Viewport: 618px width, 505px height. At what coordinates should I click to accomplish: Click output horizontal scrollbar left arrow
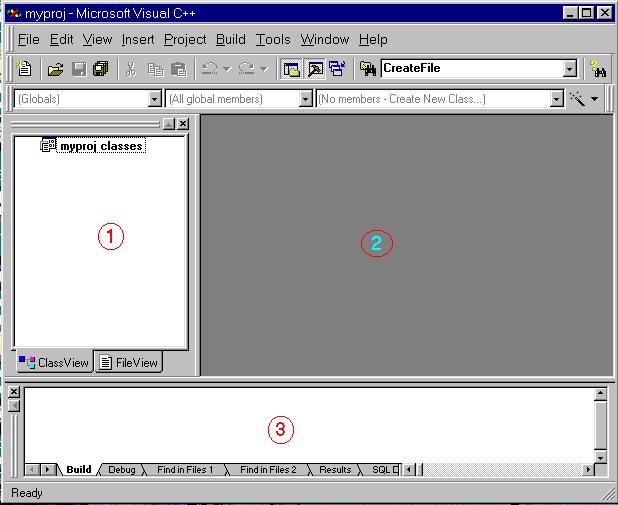click(408, 470)
